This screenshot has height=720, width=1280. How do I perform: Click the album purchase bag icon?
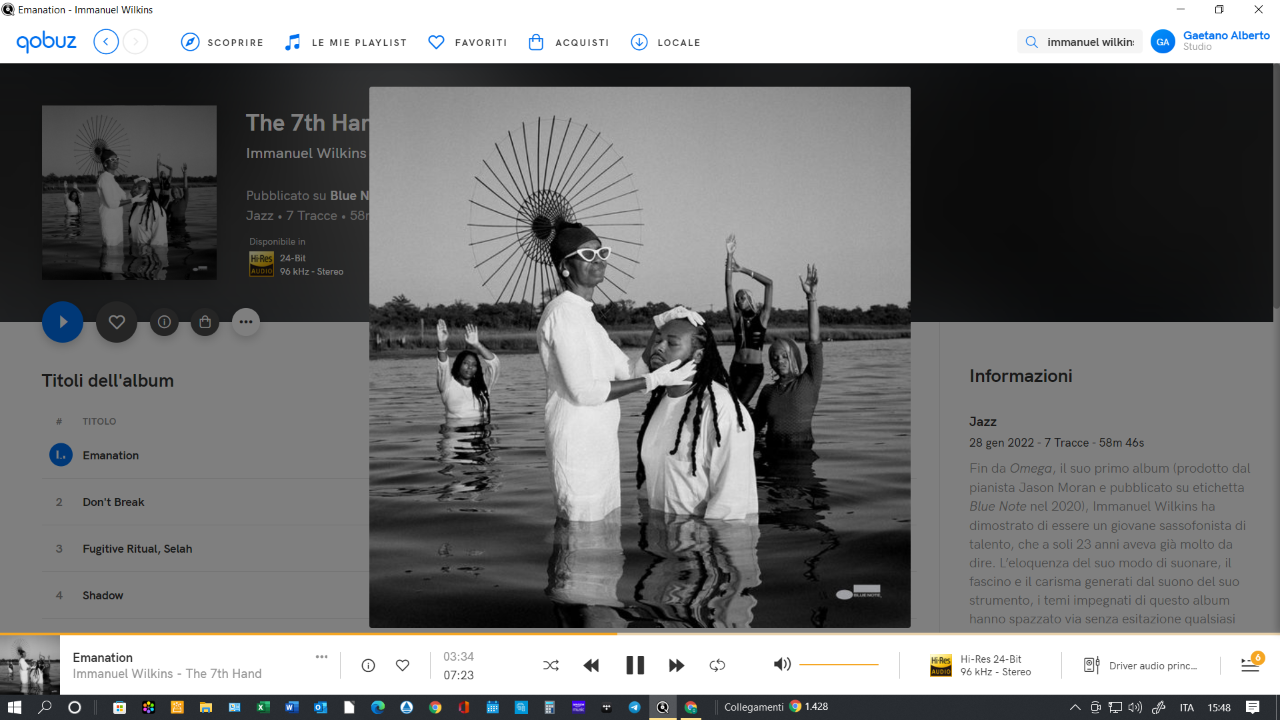[x=205, y=322]
